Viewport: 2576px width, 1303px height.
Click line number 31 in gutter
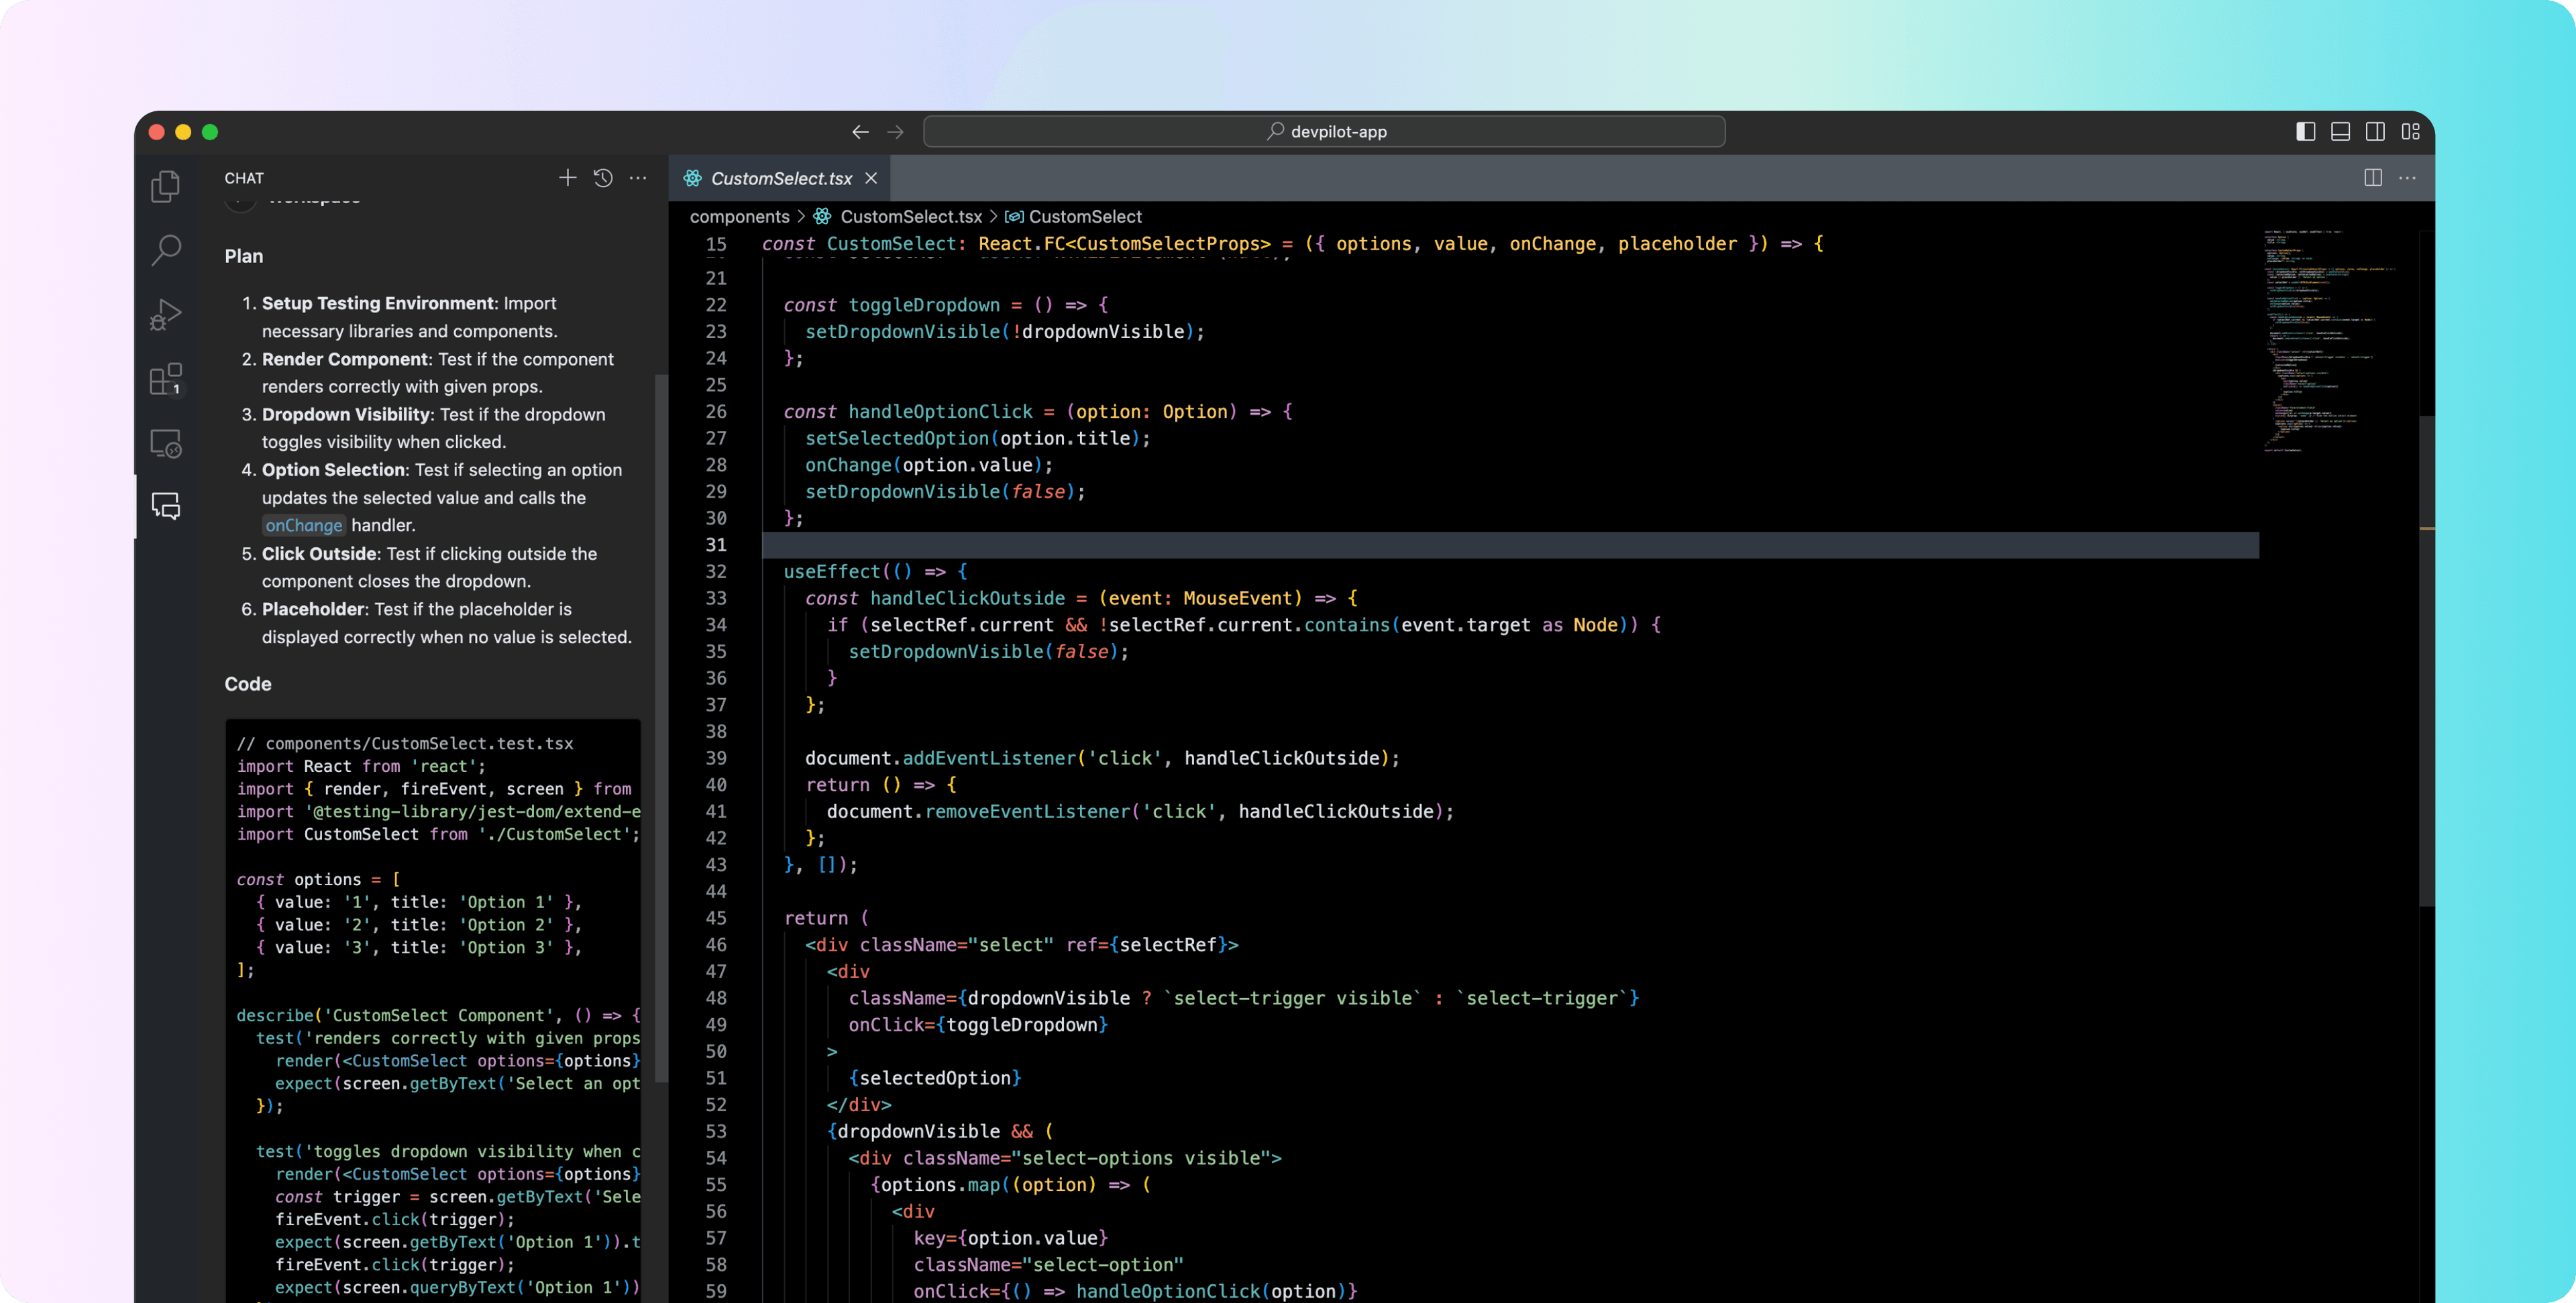[x=716, y=545]
